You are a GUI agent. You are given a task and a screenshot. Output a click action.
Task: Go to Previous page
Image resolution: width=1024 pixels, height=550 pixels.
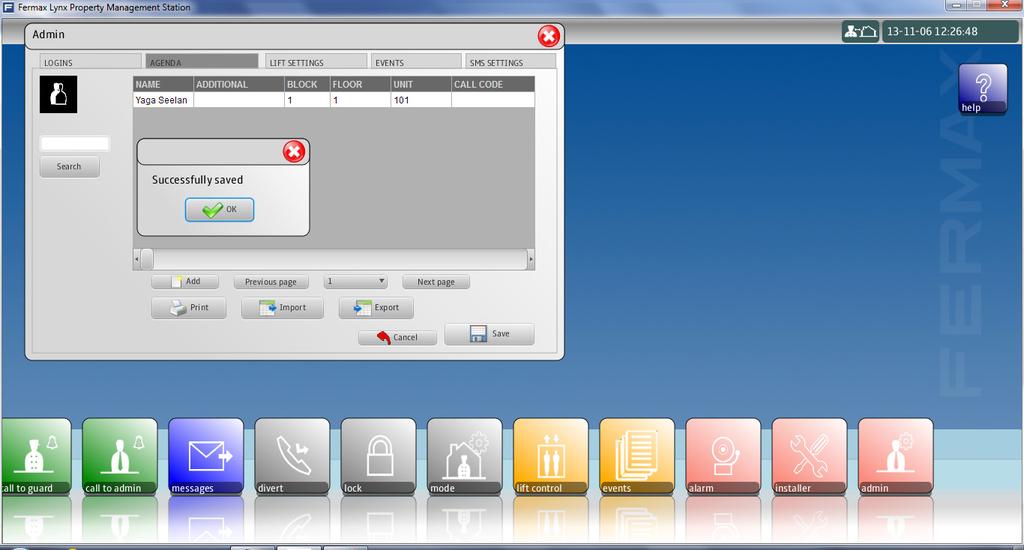(270, 282)
